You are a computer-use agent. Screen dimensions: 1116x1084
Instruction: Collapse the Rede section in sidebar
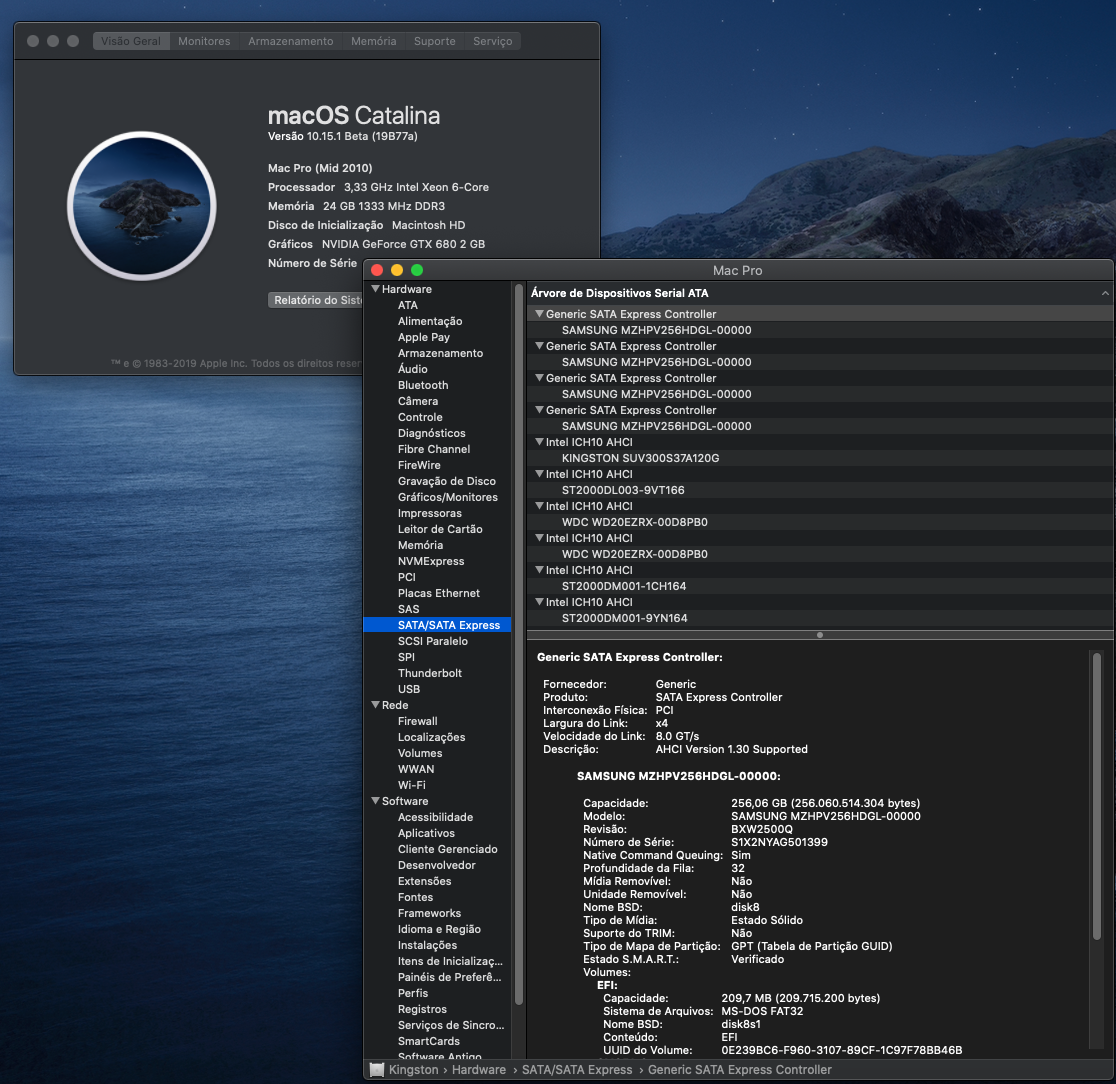pyautogui.click(x=376, y=705)
